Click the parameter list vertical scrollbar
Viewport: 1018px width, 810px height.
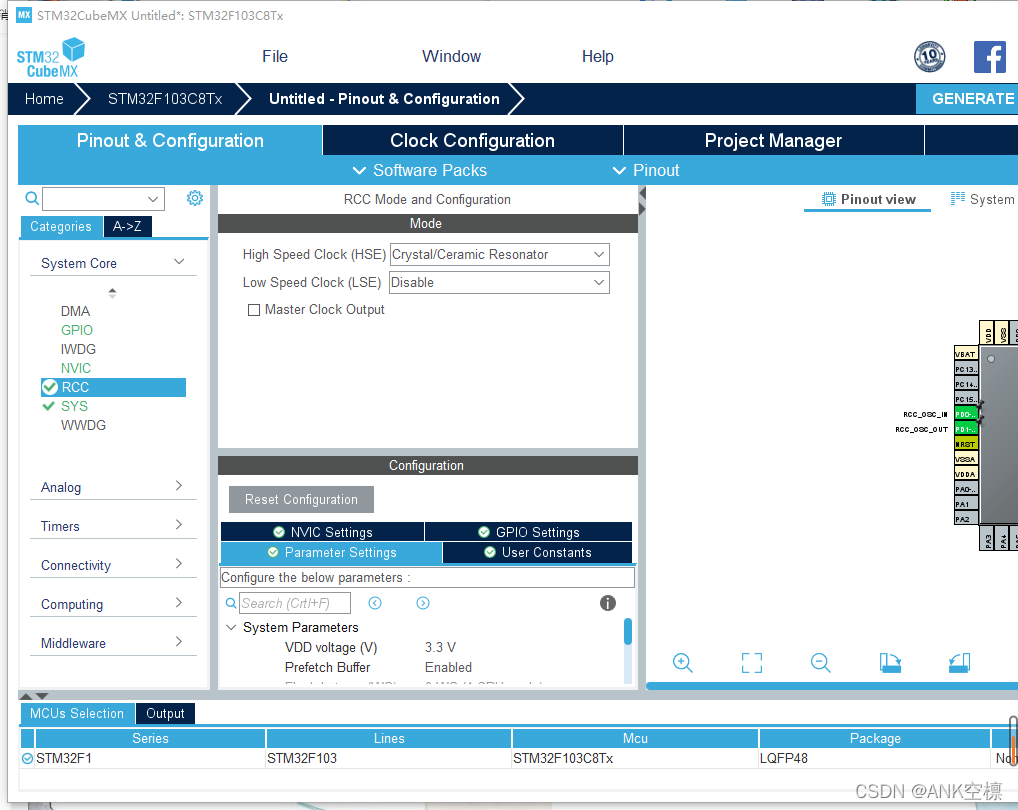(x=628, y=632)
